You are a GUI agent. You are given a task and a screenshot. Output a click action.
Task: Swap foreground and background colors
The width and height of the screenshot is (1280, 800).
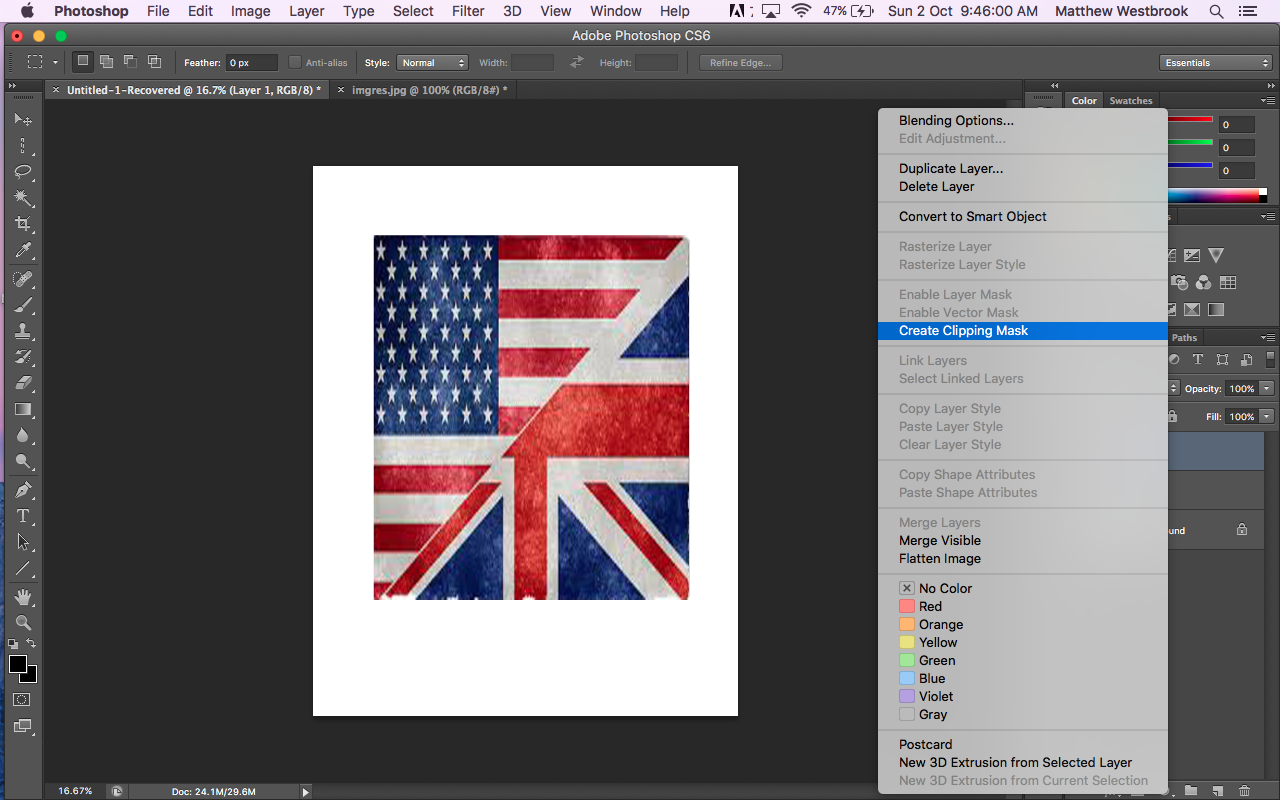click(31, 644)
